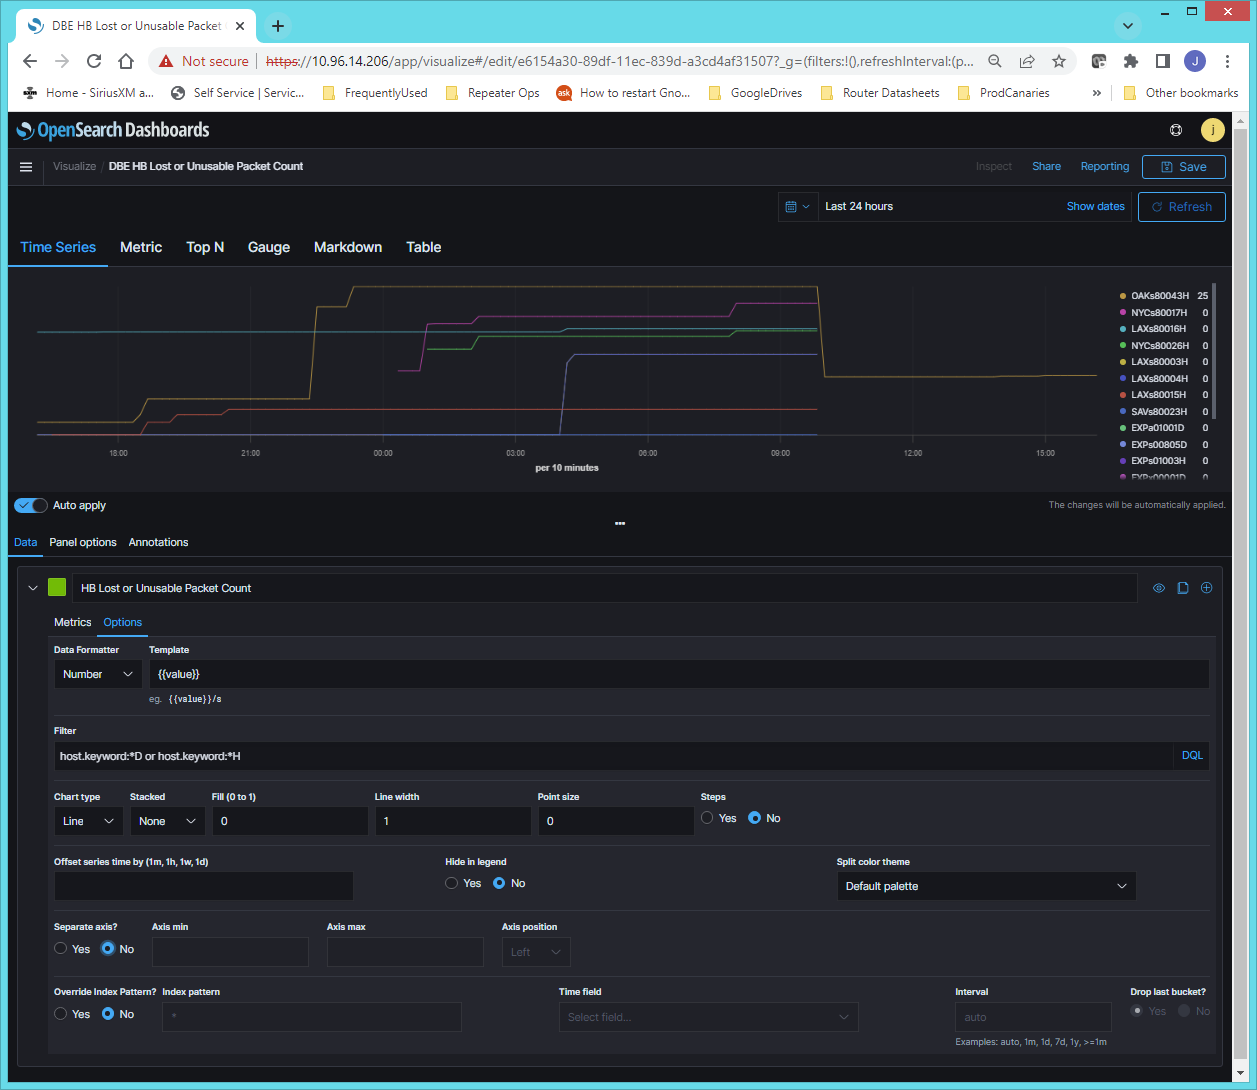Open the Annotations tab
Viewport: 1257px width, 1090px height.
click(158, 542)
